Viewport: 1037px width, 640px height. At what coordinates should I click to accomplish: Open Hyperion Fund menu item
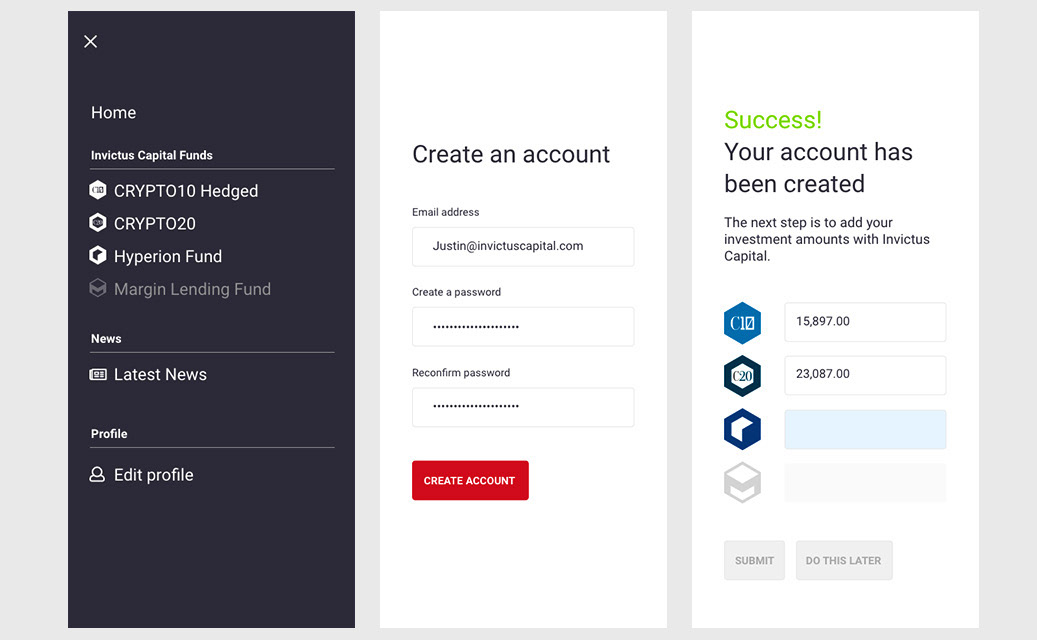coord(168,256)
